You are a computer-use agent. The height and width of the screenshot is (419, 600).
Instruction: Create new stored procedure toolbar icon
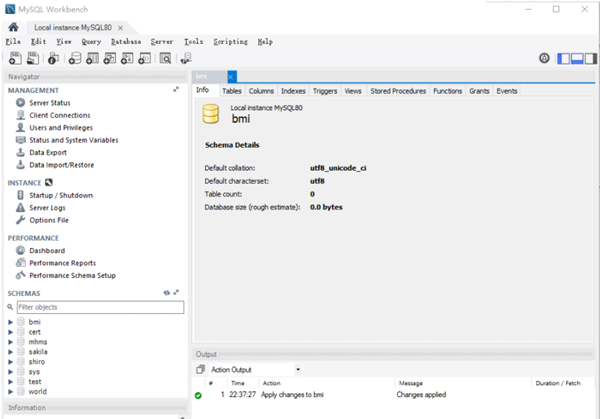pyautogui.click(x=127, y=58)
